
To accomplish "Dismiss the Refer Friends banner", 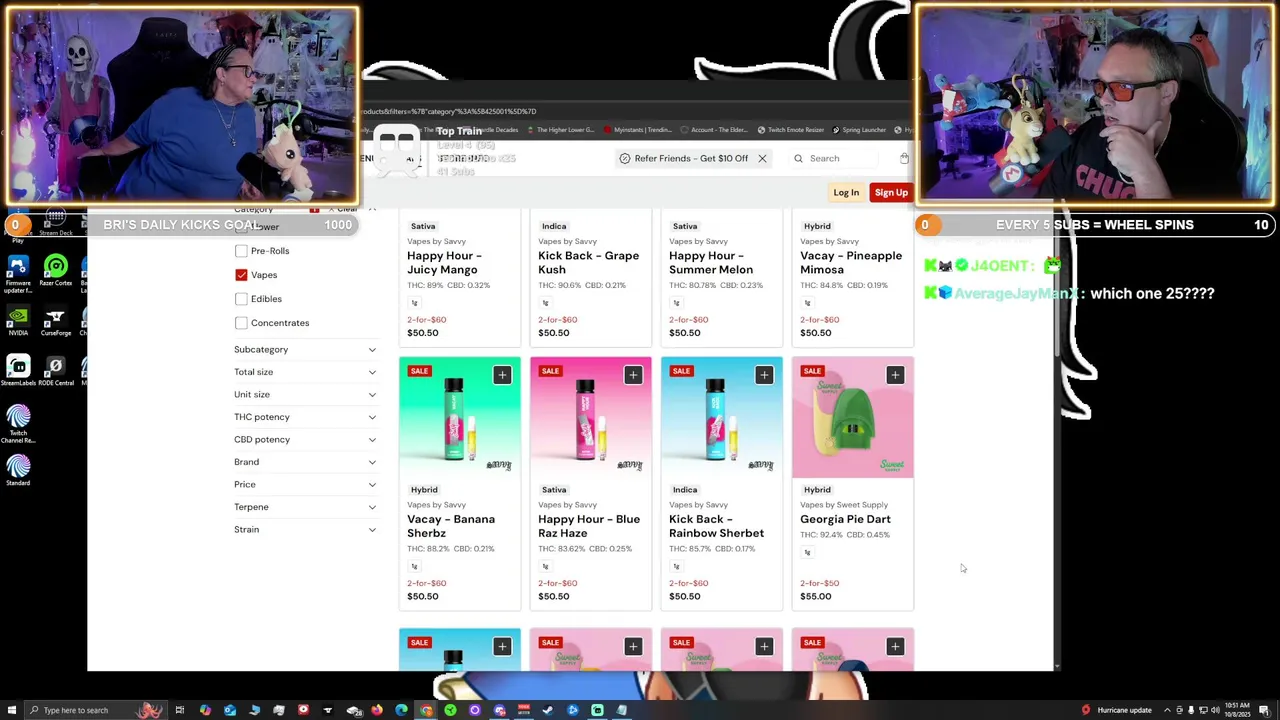I will pos(762,158).
